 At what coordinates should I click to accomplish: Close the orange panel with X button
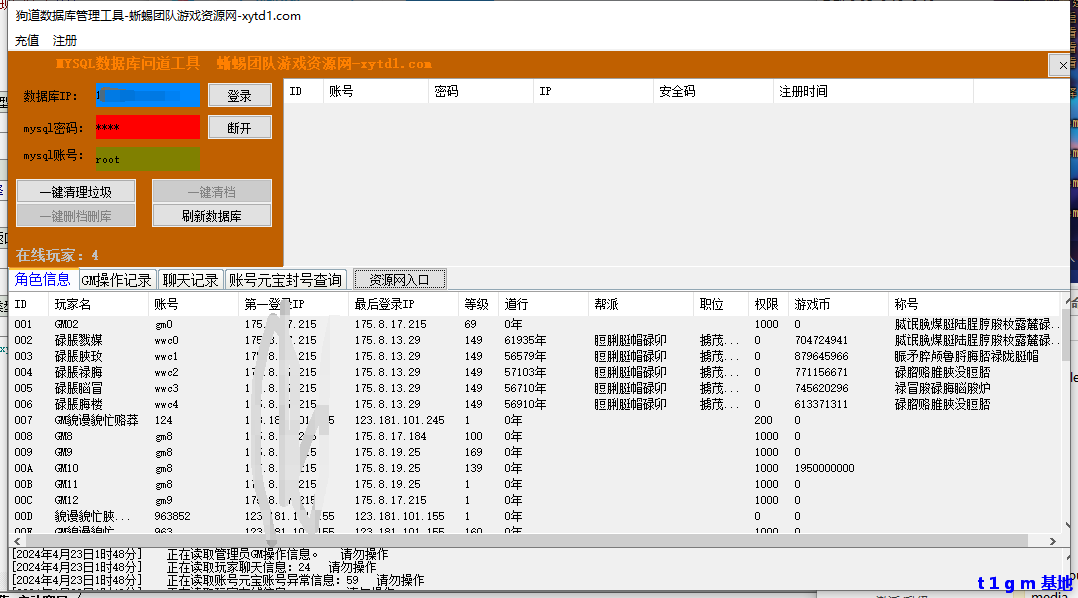coord(1062,65)
